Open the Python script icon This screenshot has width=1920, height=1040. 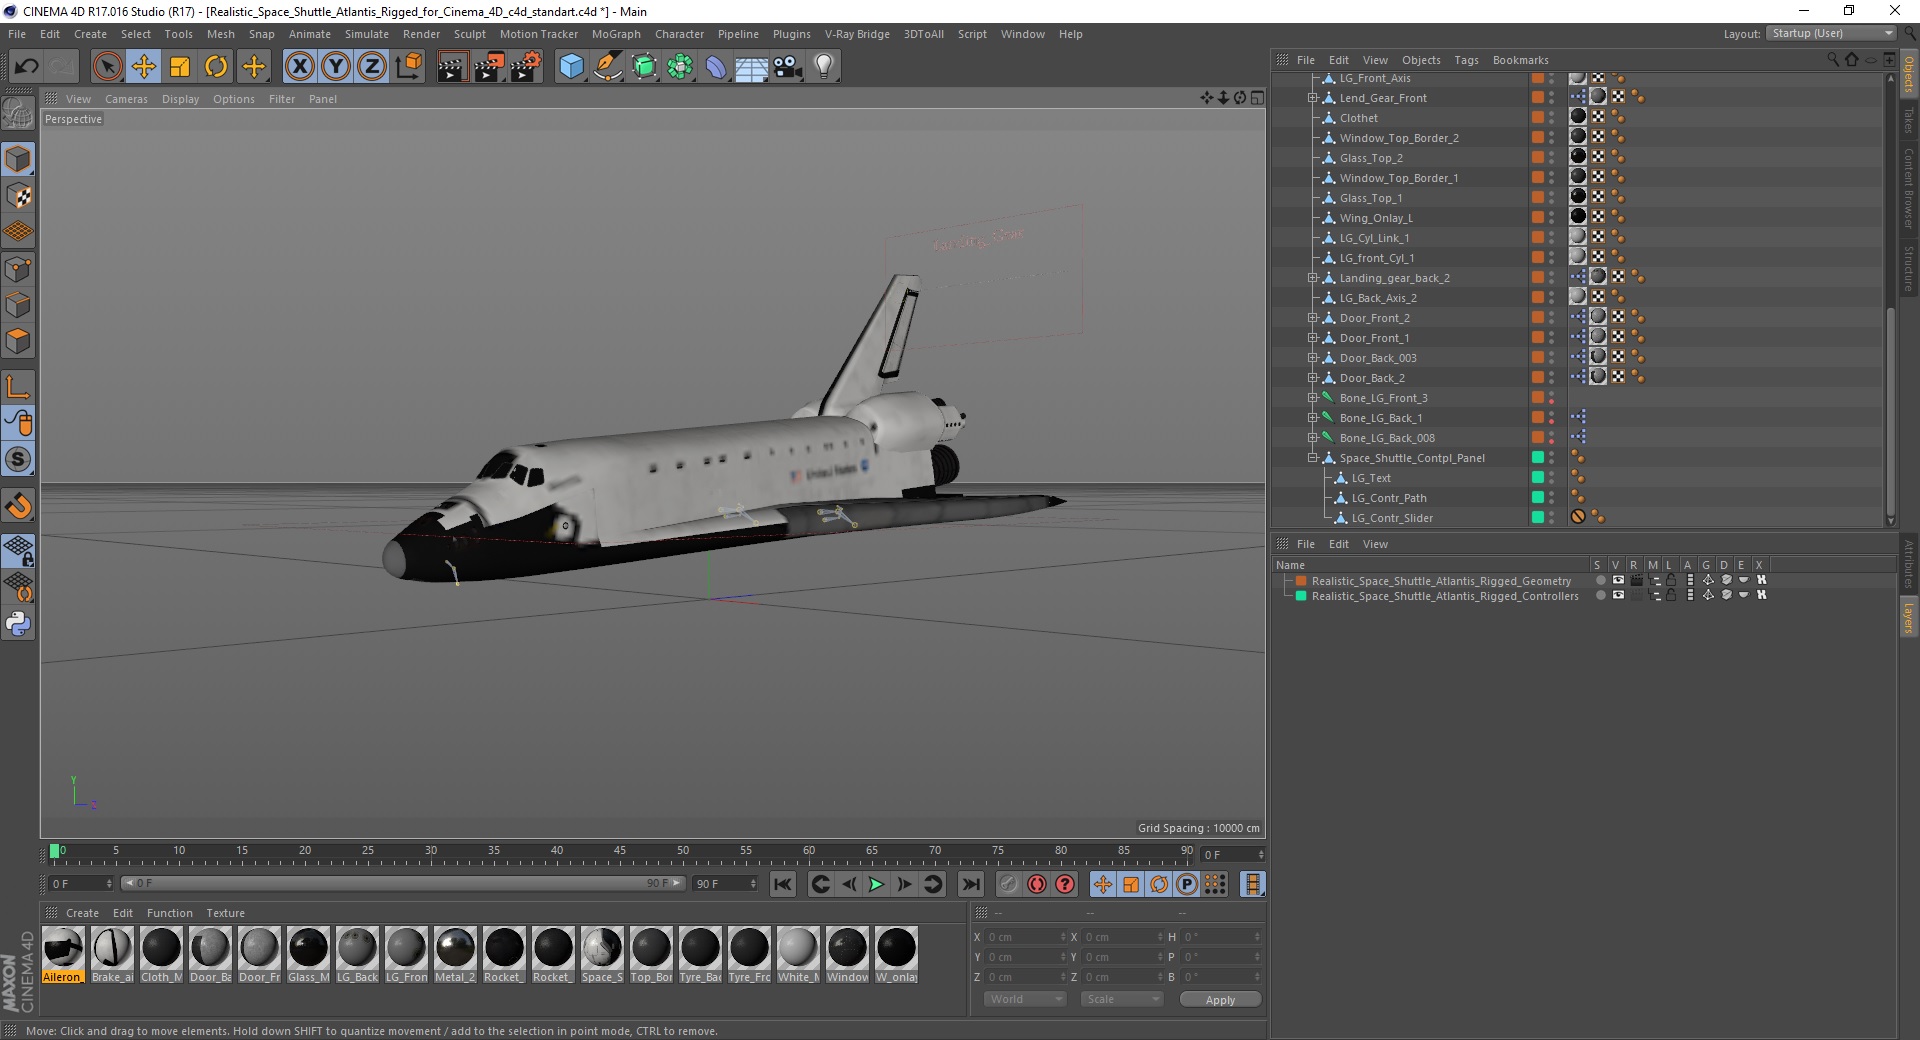(x=18, y=624)
